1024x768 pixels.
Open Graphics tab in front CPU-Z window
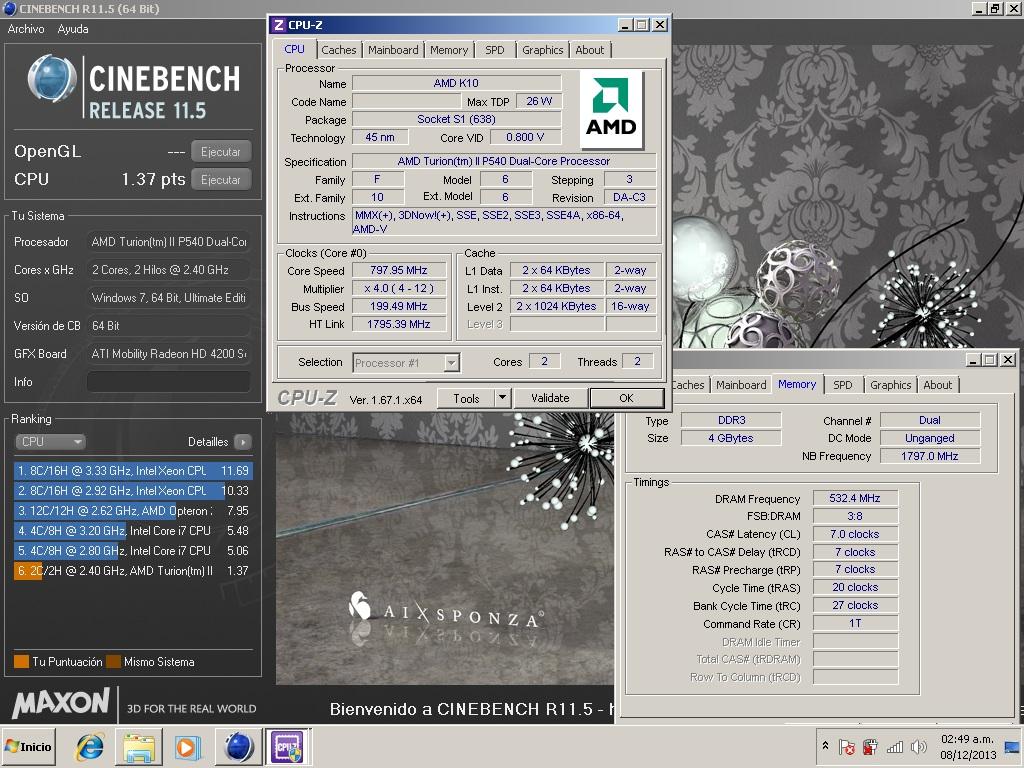tap(542, 50)
